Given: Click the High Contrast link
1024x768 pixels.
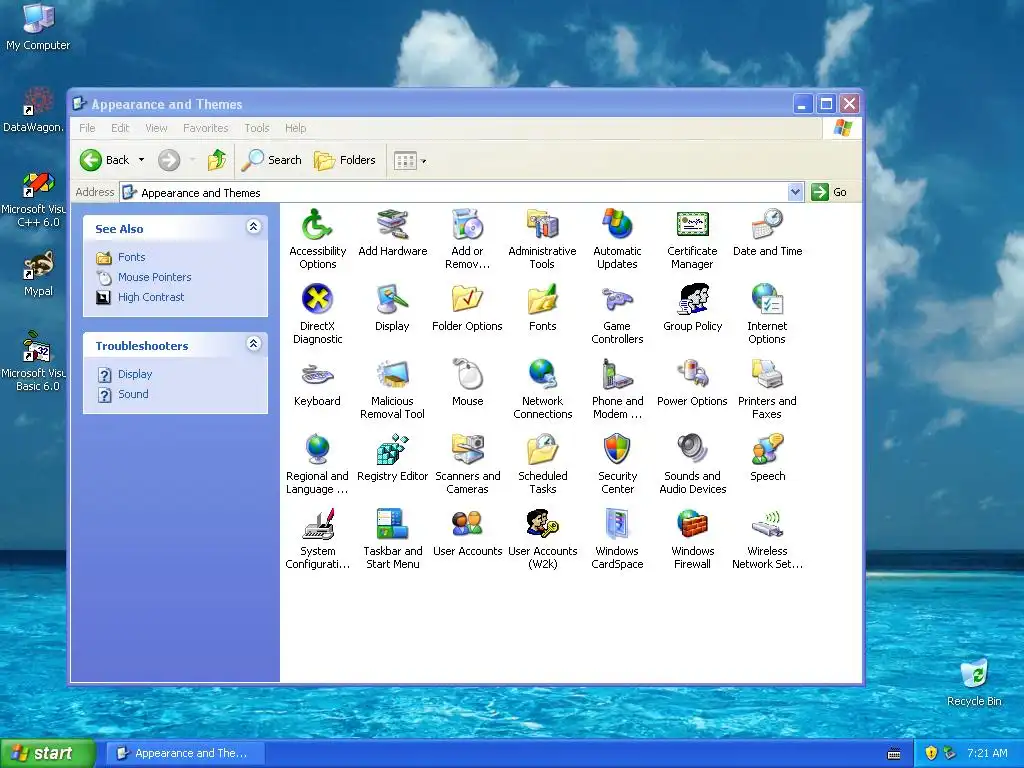Looking at the screenshot, I should (151, 297).
